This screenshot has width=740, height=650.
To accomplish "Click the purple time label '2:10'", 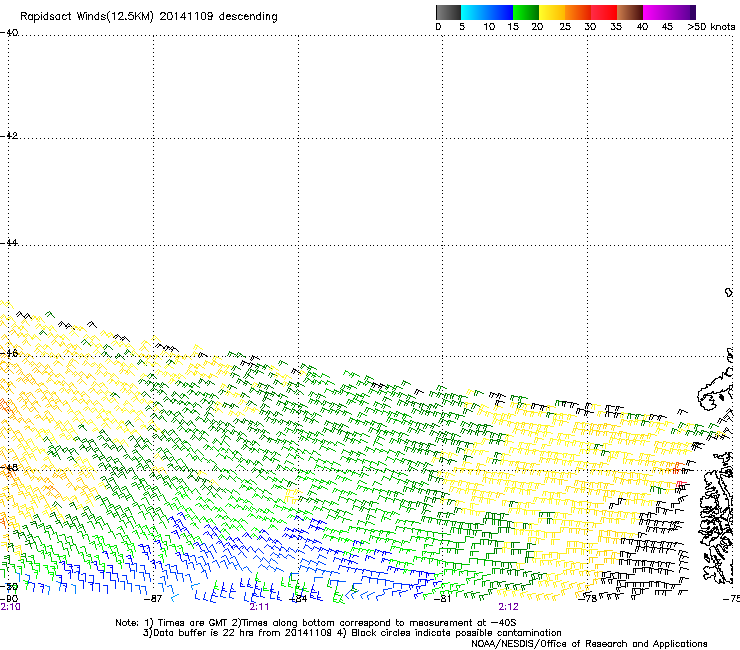I will [x=10, y=607].
